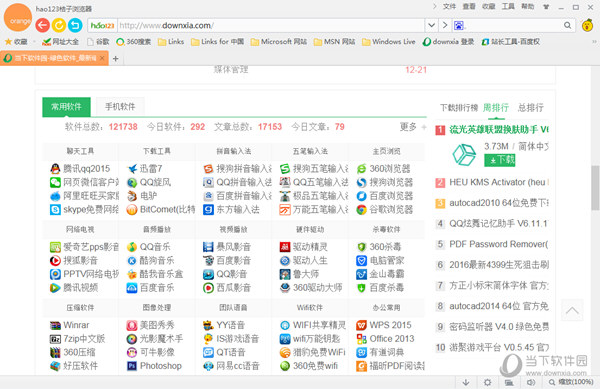Open downloads arrow icon in status bar
This screenshot has height=389, width=600.
click(x=466, y=382)
